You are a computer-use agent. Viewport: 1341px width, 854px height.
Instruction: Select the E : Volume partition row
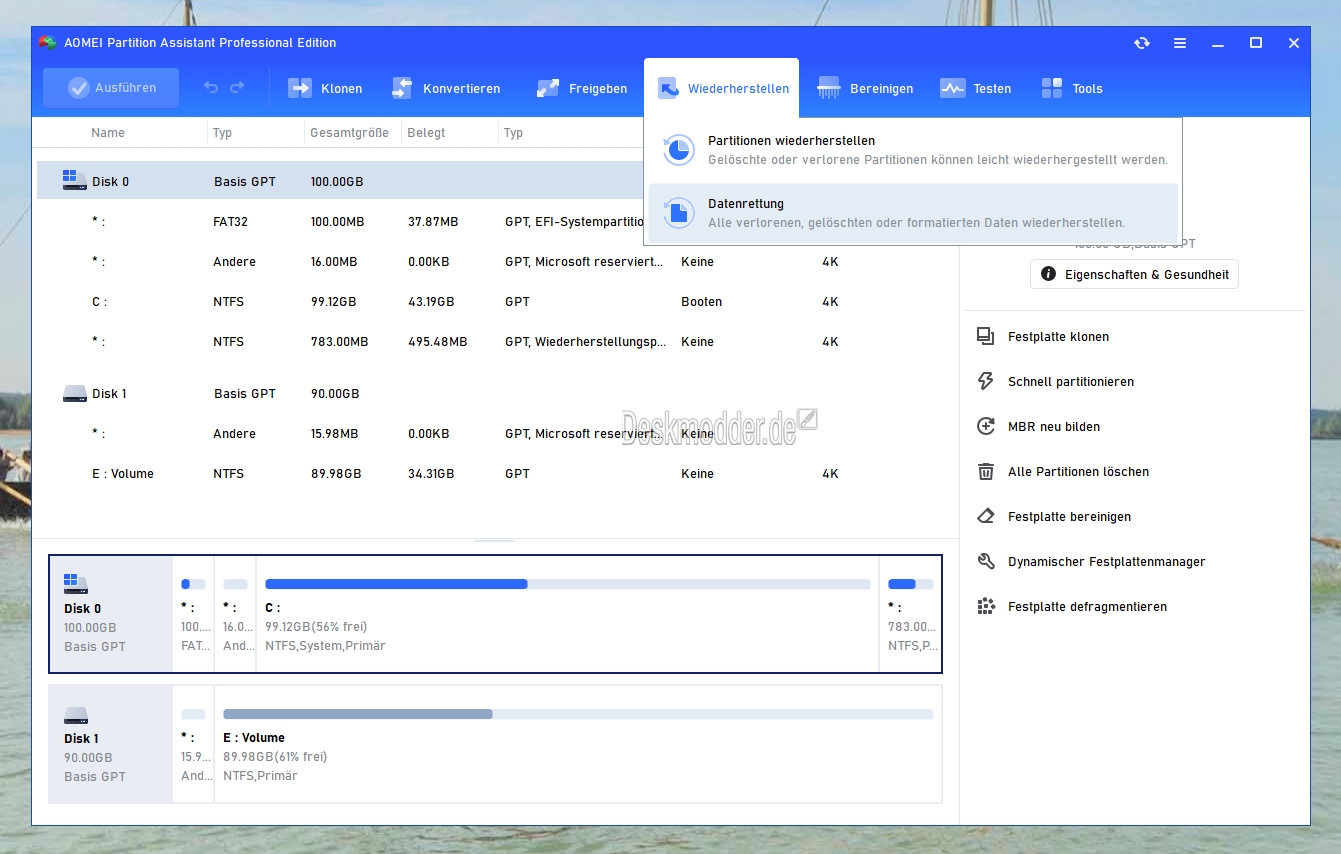click(x=496, y=473)
